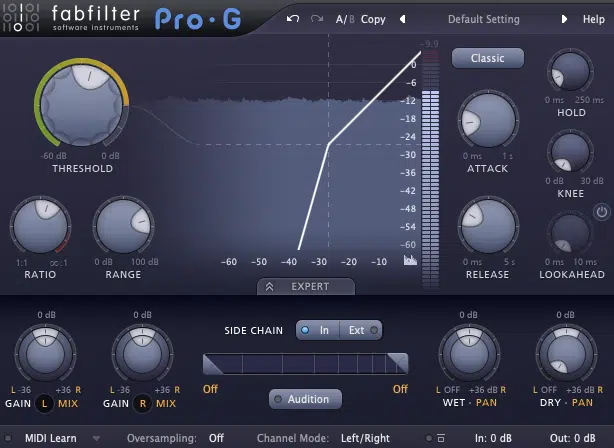Click the left MIX label by L
The image size is (614, 448).
tap(68, 403)
